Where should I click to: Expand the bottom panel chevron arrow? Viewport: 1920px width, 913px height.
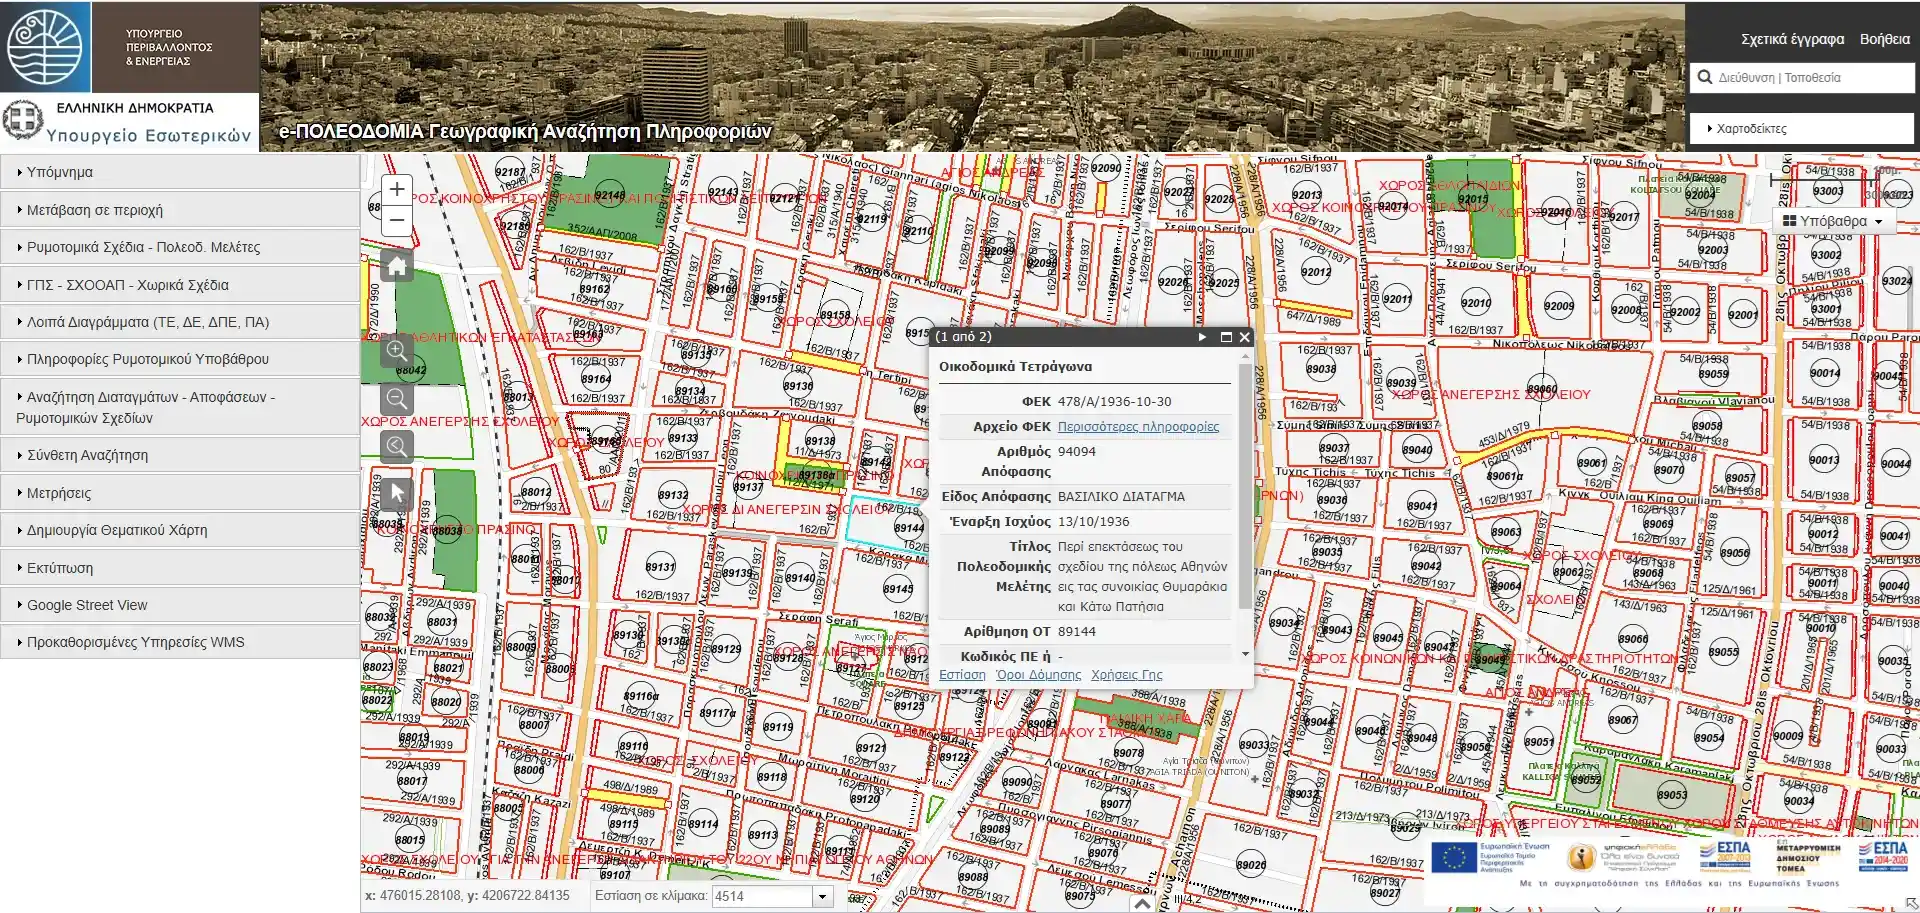click(1142, 903)
